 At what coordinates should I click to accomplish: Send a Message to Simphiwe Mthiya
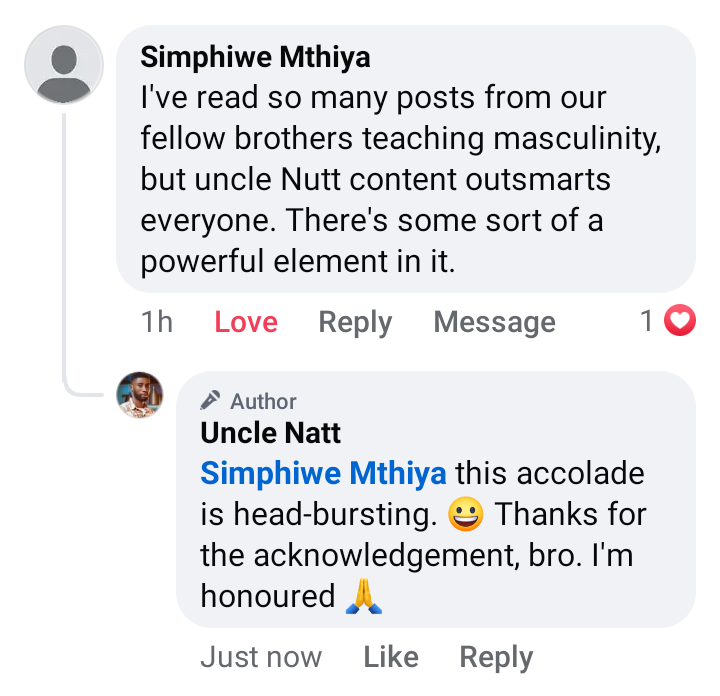494,322
